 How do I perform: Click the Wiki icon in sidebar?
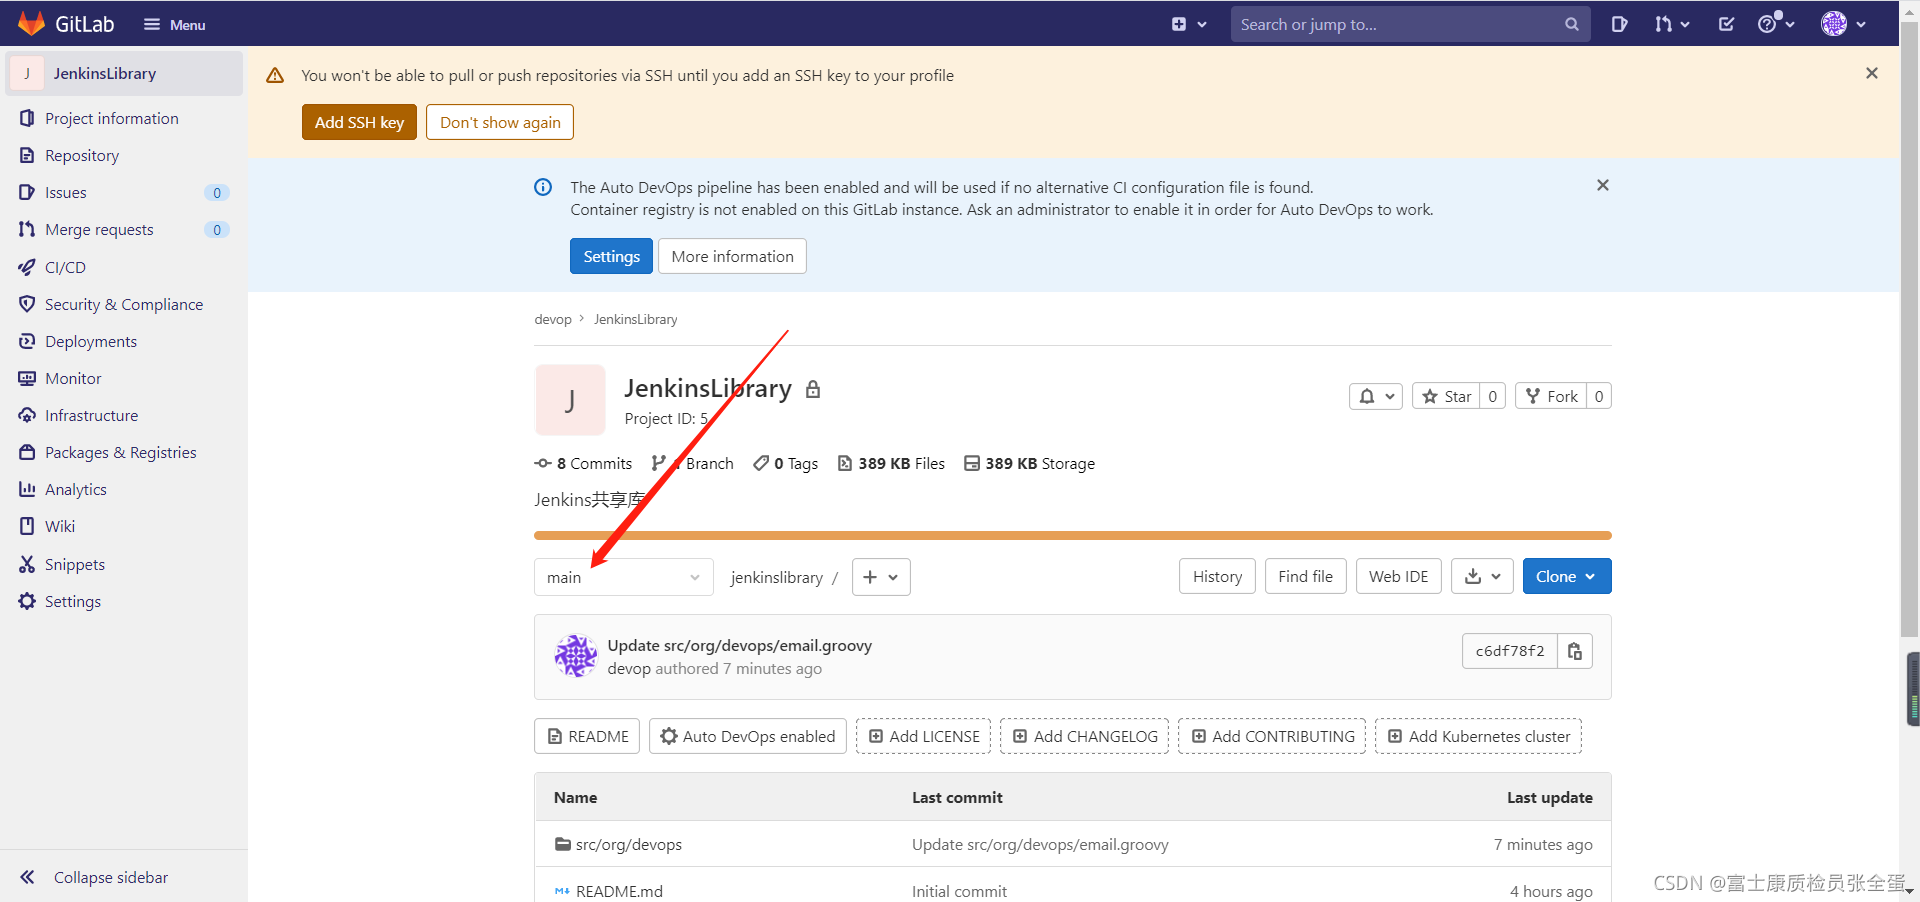(x=27, y=526)
